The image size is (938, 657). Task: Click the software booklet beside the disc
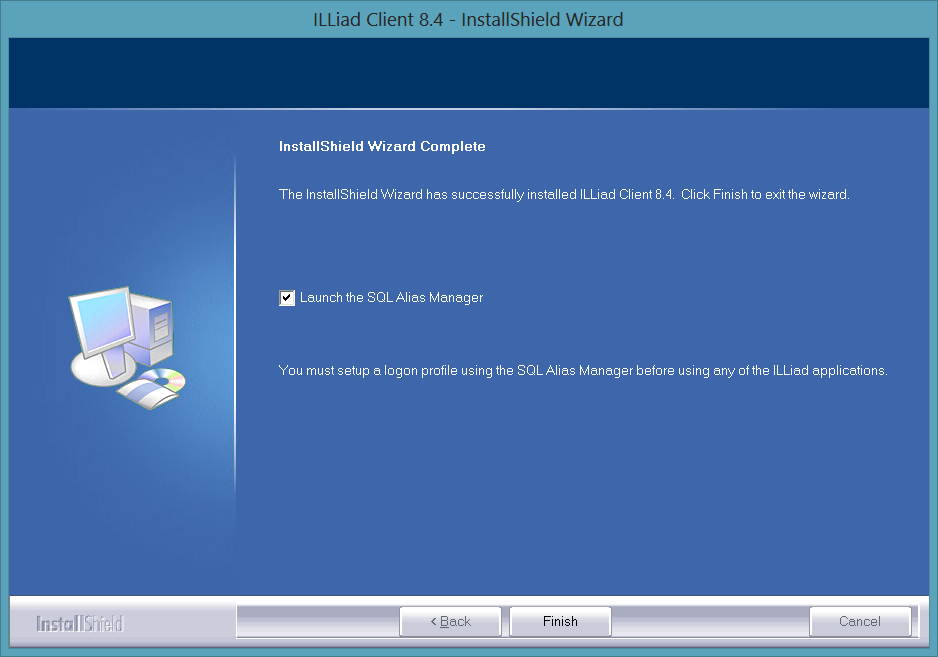tap(143, 393)
